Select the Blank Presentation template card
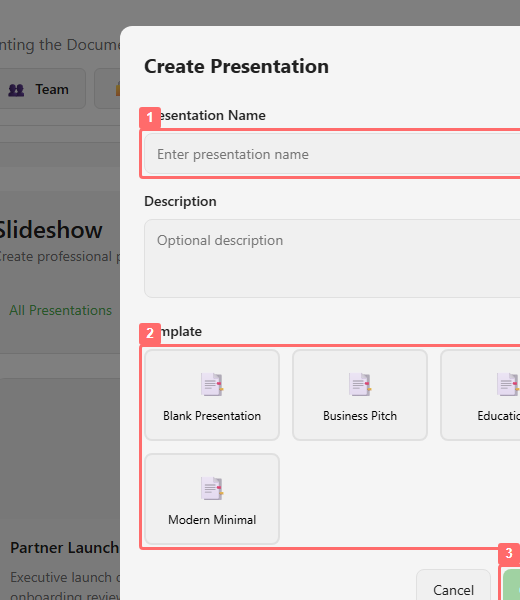This screenshot has height=600, width=520. pyautogui.click(x=212, y=395)
